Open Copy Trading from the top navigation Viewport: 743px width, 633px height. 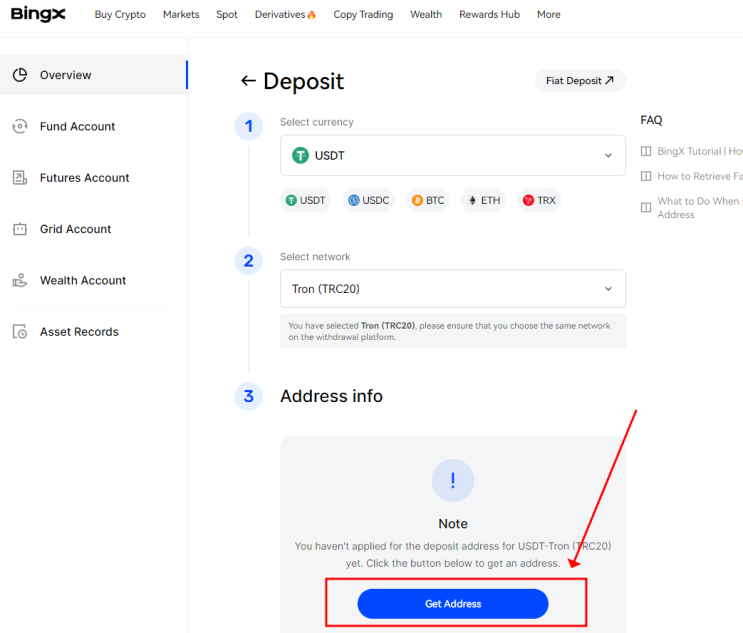(363, 15)
